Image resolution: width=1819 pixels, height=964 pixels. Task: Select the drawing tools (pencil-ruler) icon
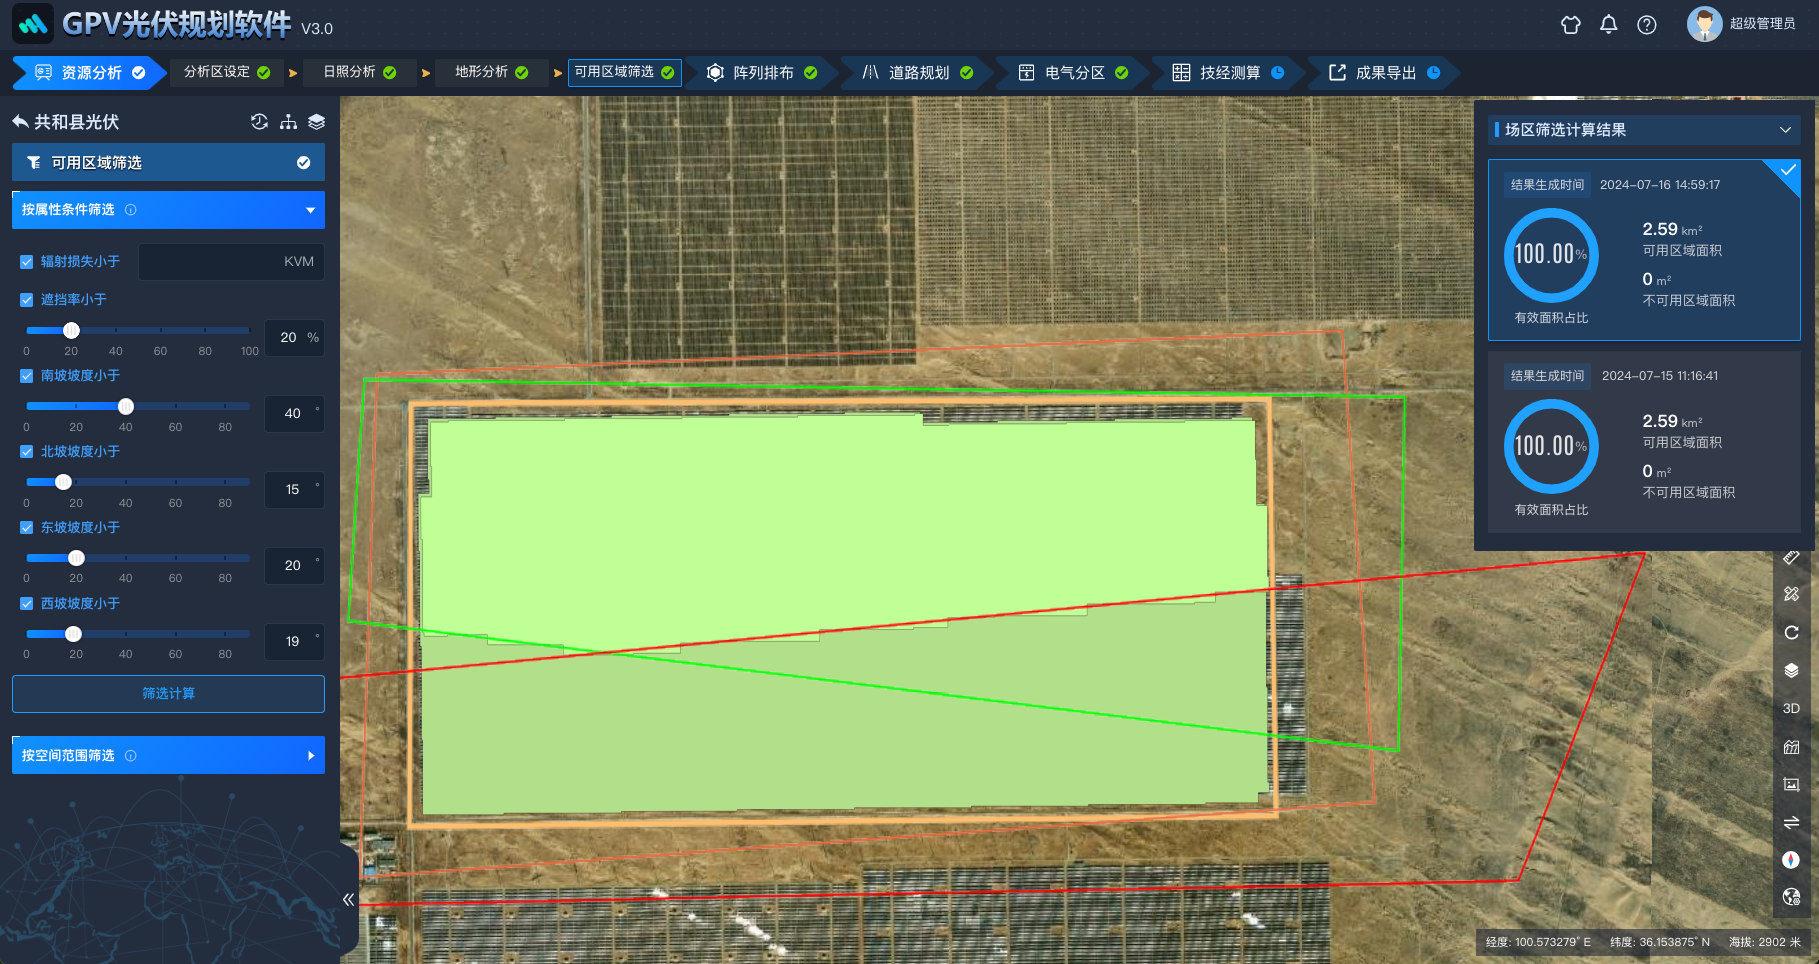[x=1791, y=594]
